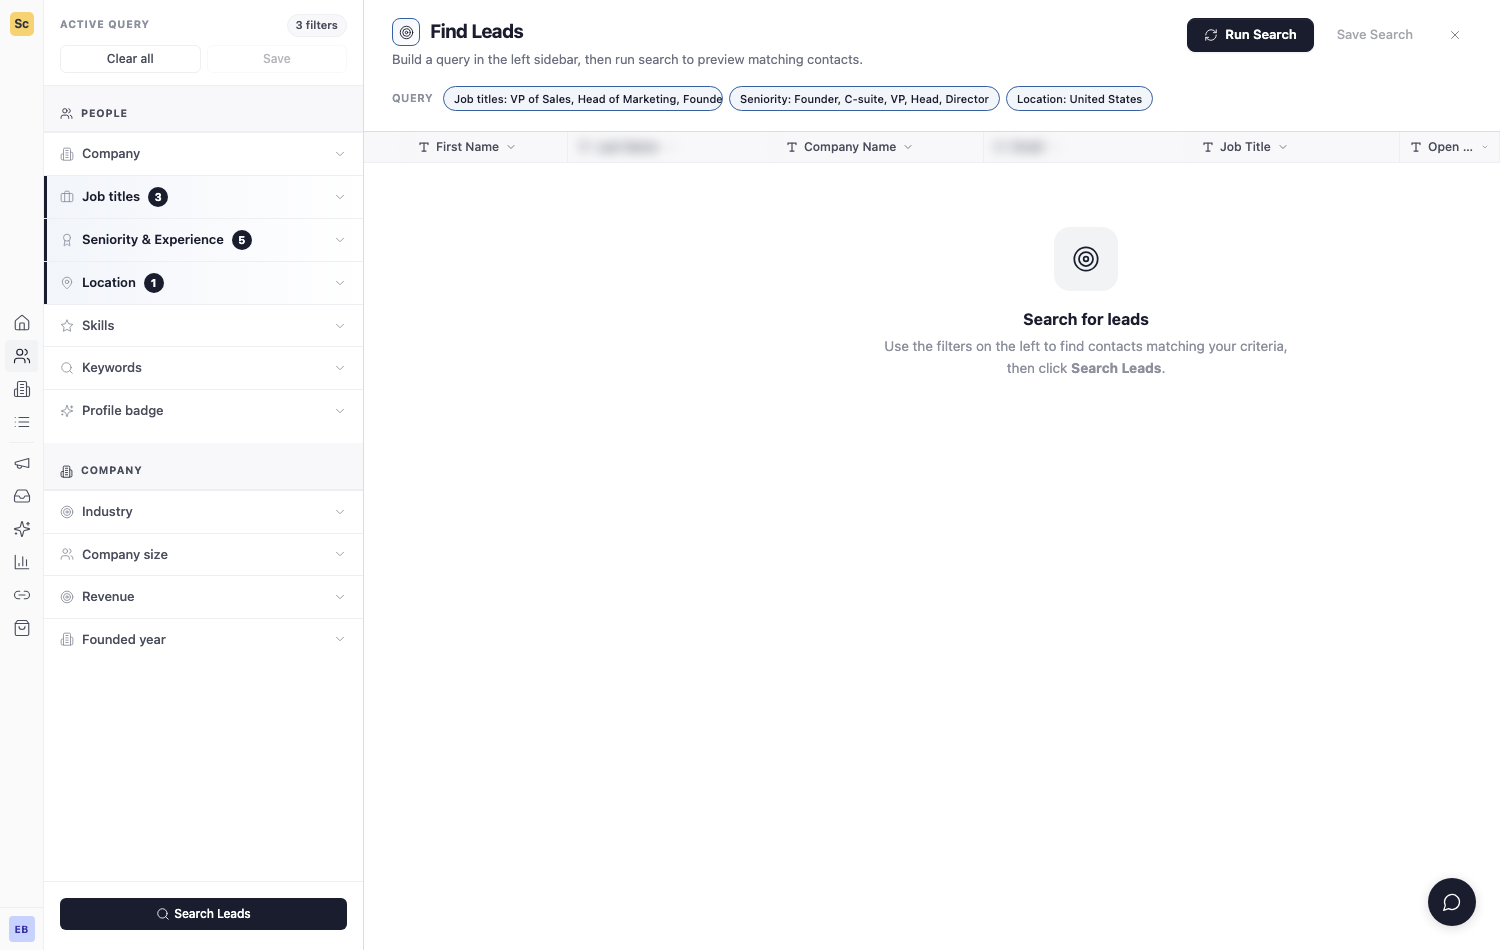This screenshot has width=1500, height=950.
Task: Open the Marketplace bag icon
Action: (x=22, y=628)
